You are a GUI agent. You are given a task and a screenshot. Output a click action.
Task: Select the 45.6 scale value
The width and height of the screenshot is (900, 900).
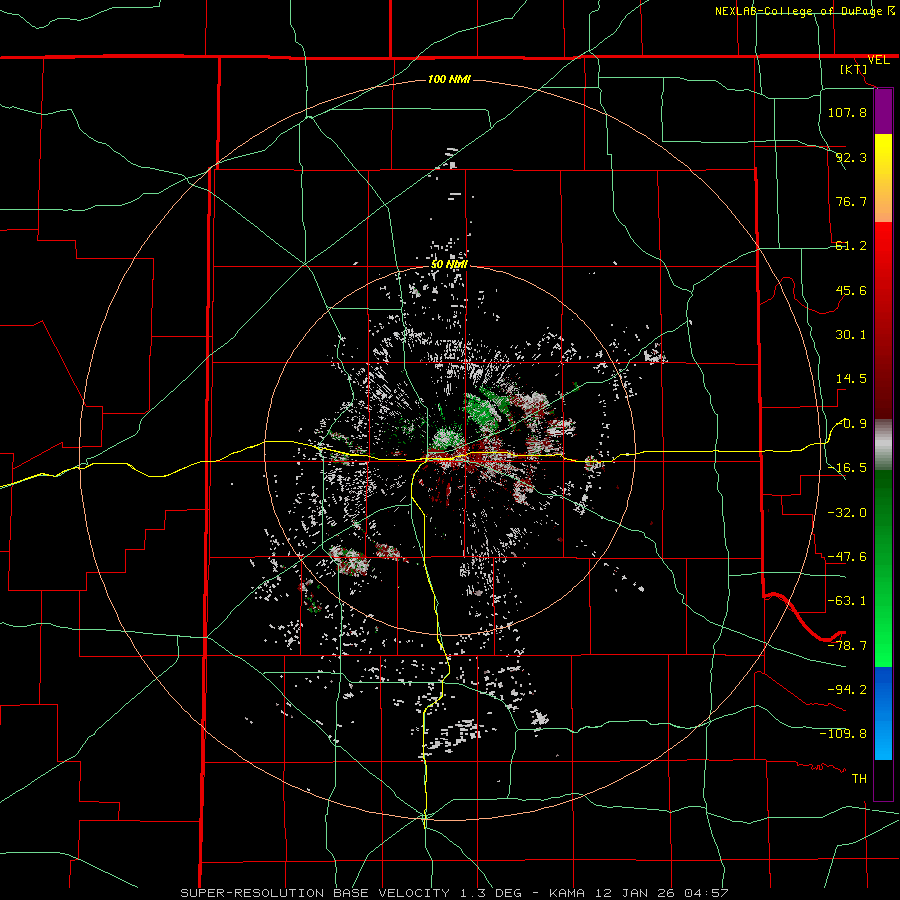(851, 290)
